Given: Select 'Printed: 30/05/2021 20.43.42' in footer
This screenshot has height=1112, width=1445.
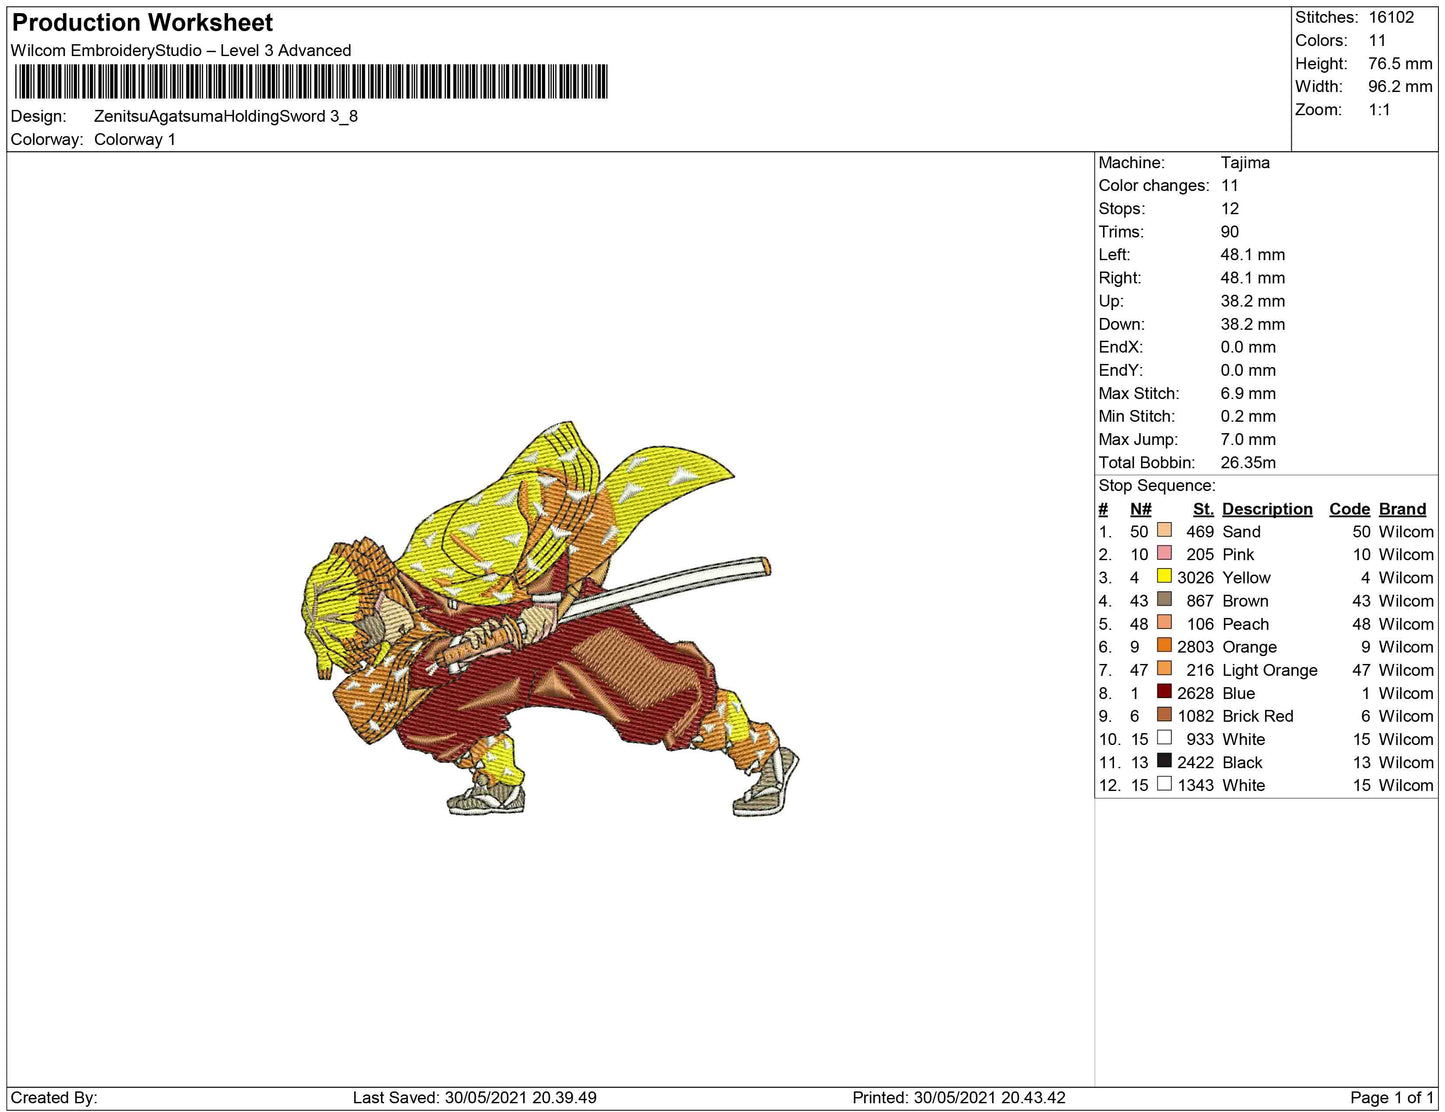Looking at the screenshot, I should (x=959, y=1097).
